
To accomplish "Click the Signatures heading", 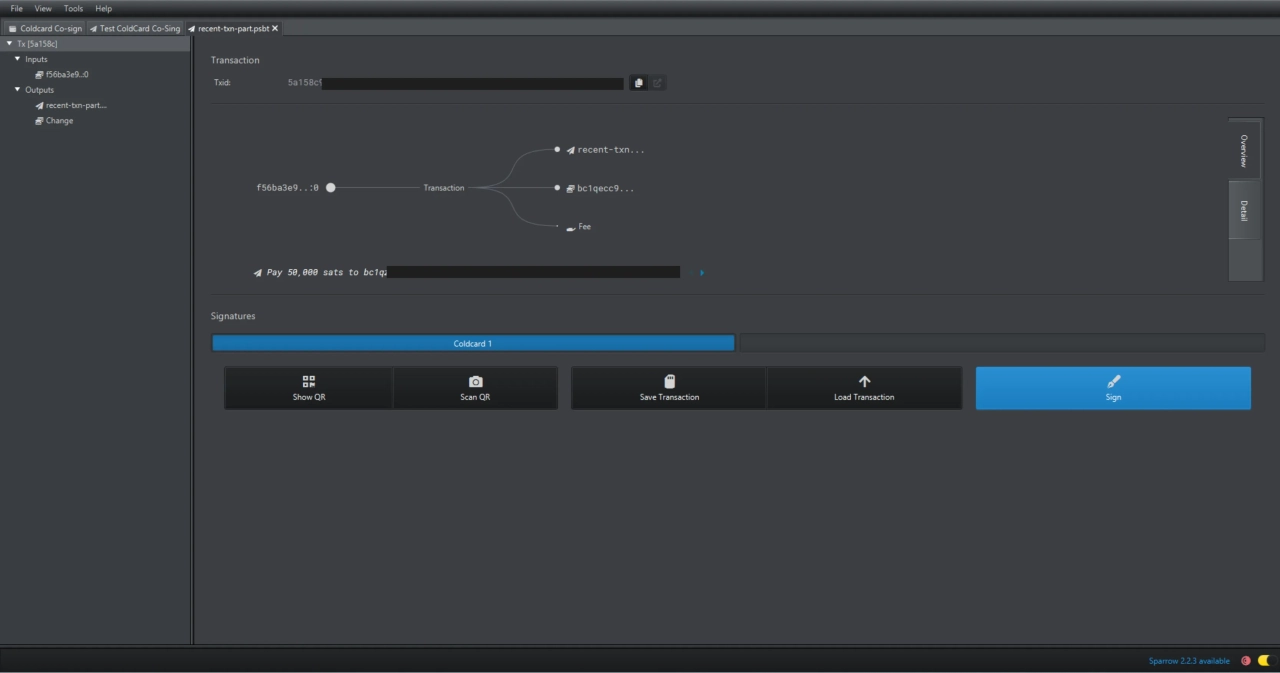I will (x=233, y=316).
